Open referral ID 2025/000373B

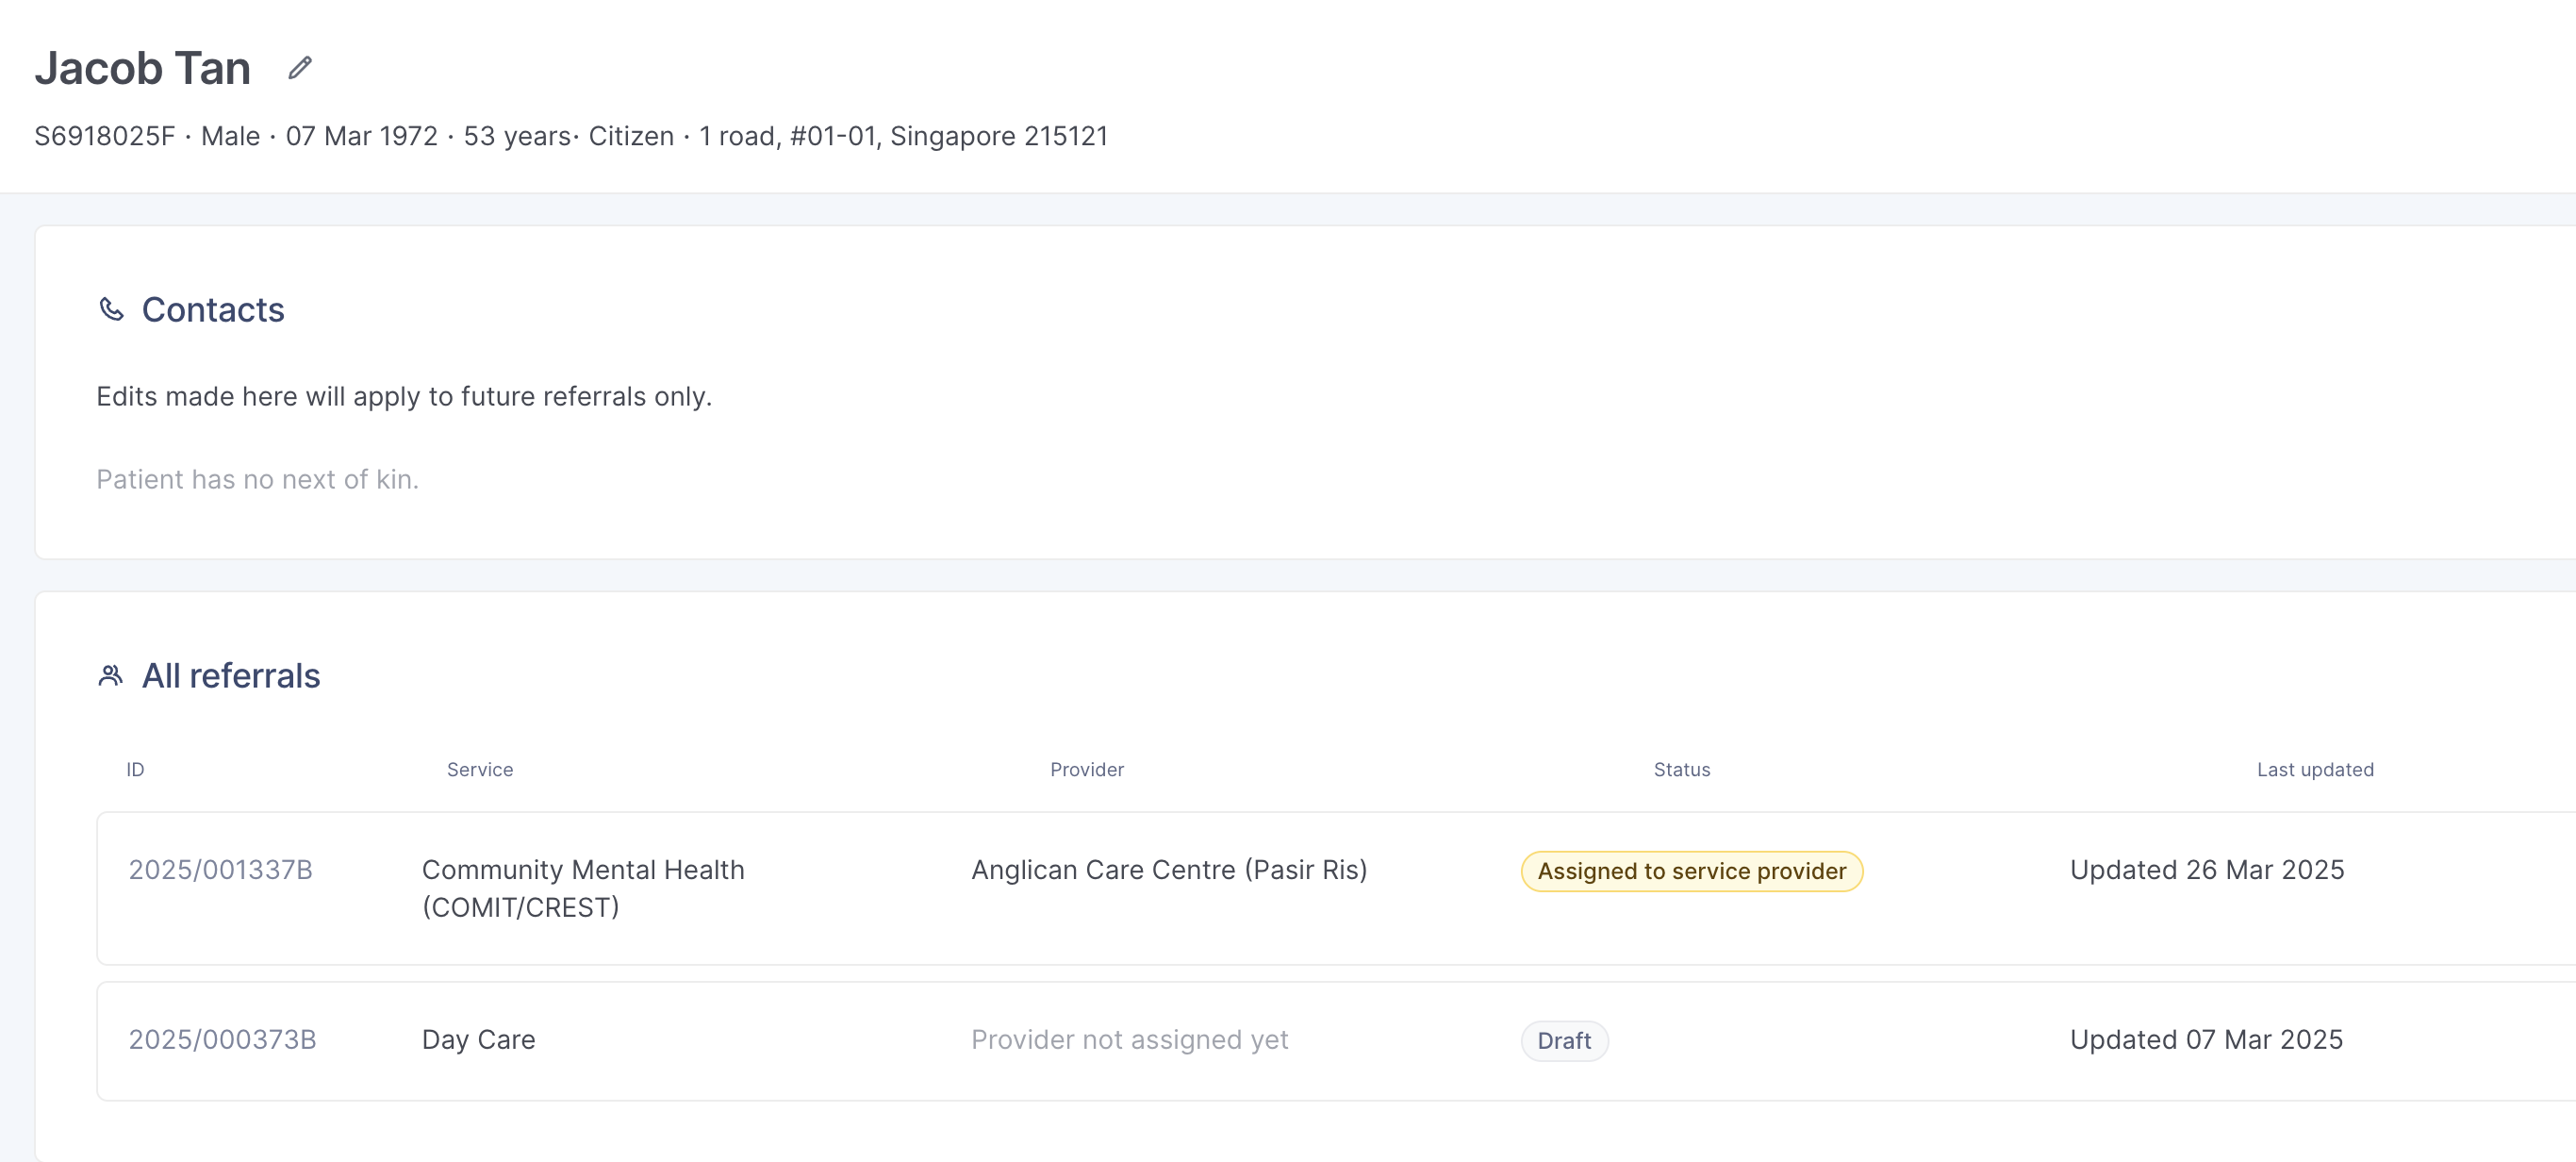[222, 1040]
